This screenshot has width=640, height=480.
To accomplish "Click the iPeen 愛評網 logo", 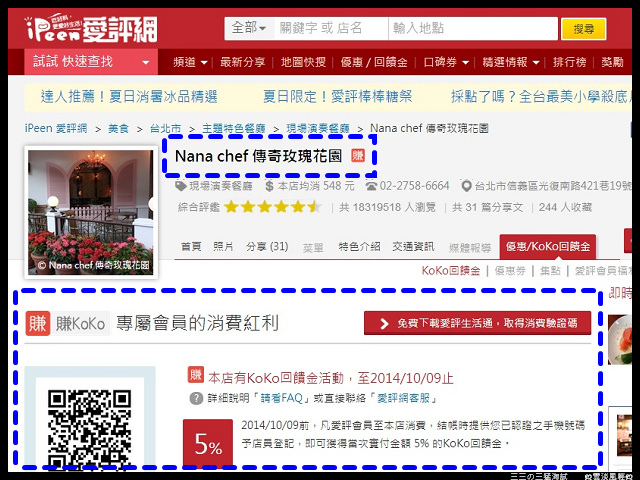I will (x=91, y=29).
